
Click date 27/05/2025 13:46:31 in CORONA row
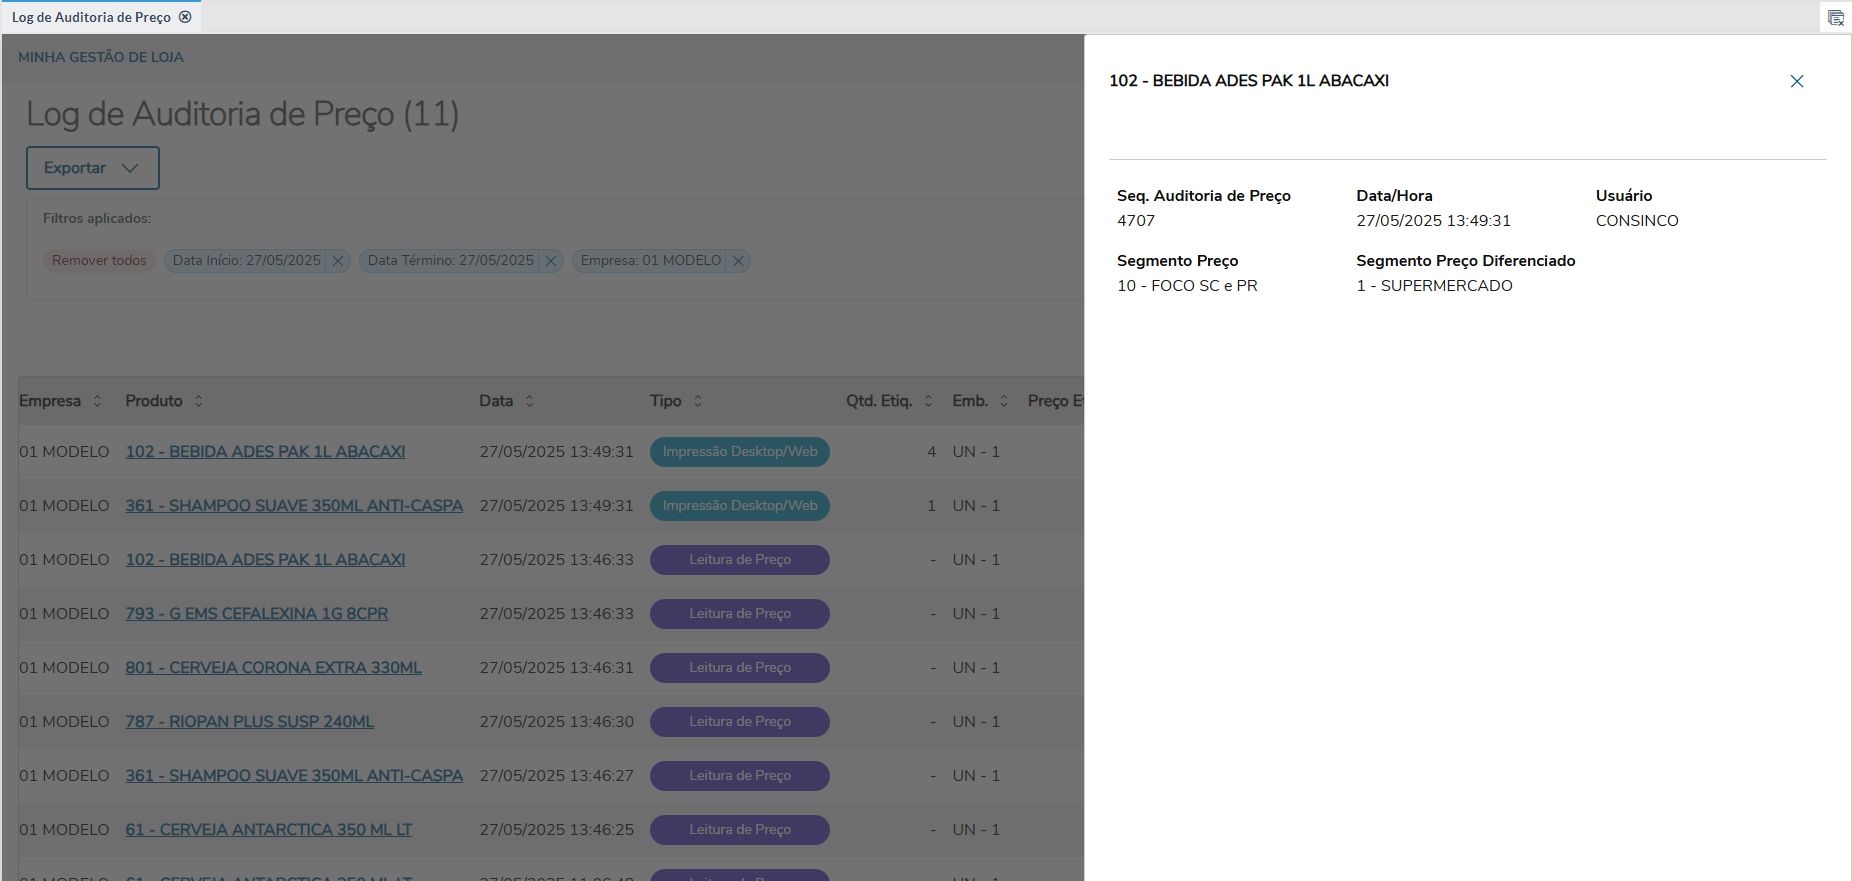coord(556,668)
